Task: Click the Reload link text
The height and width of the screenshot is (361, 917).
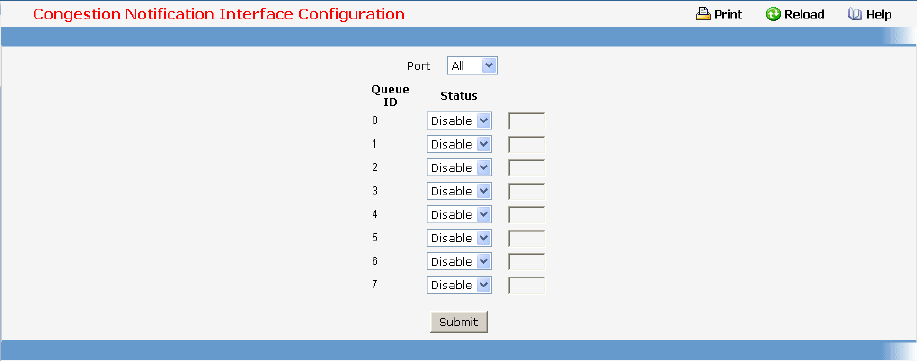Action: (x=804, y=15)
